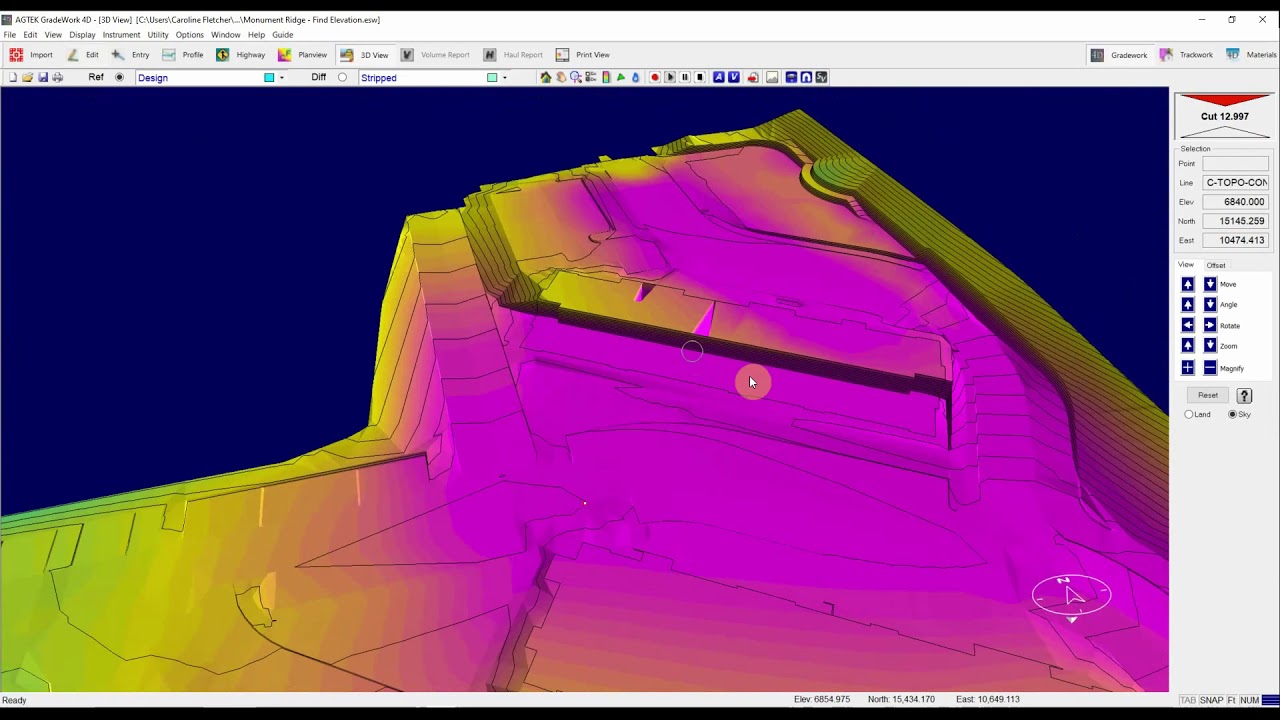This screenshot has height=720, width=1280.
Task: Click the new file icon
Action: click(x=13, y=77)
